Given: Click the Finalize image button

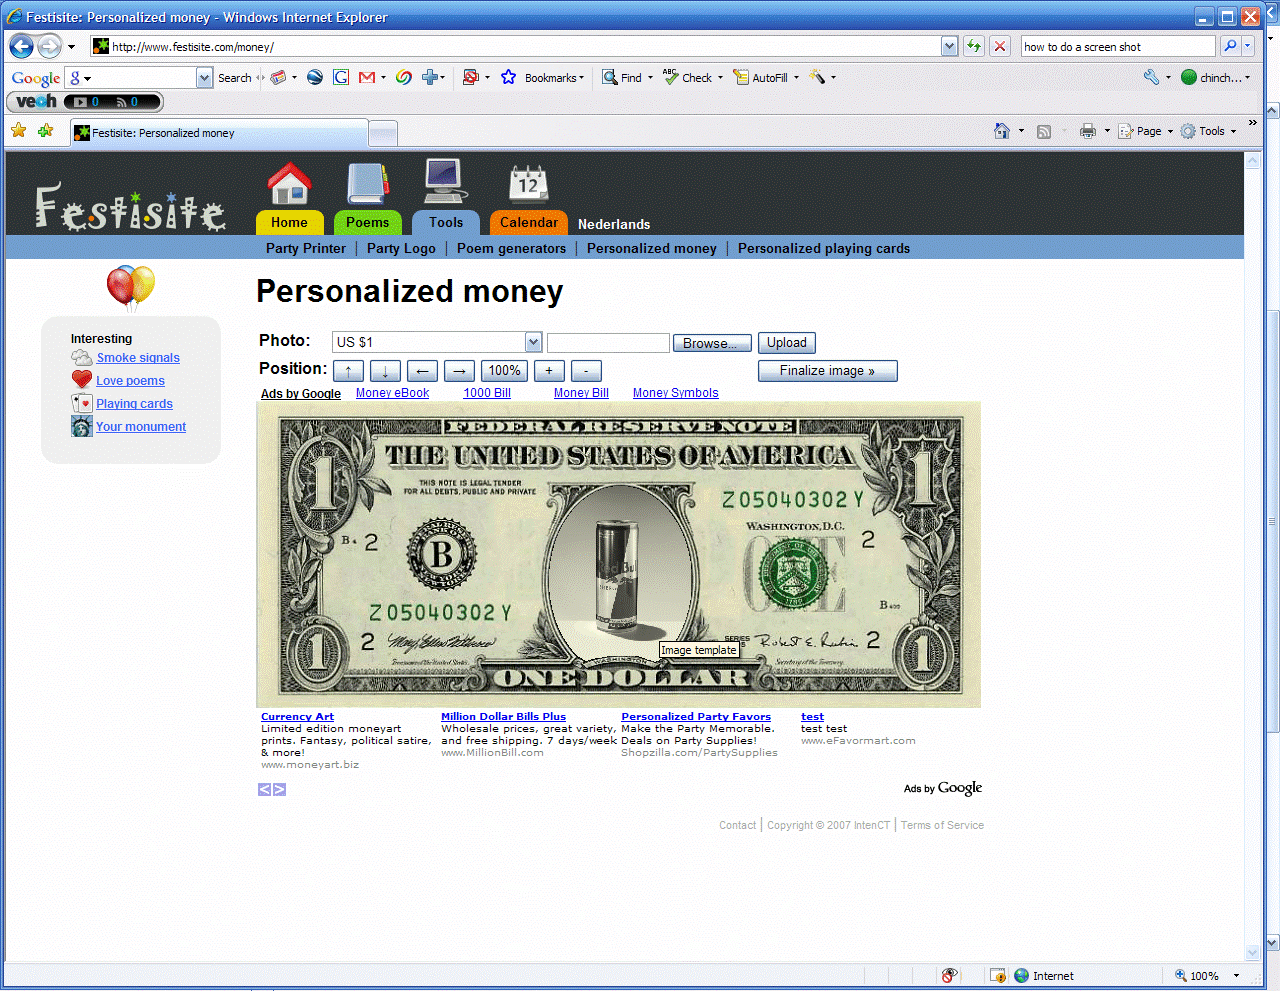Looking at the screenshot, I should [827, 370].
